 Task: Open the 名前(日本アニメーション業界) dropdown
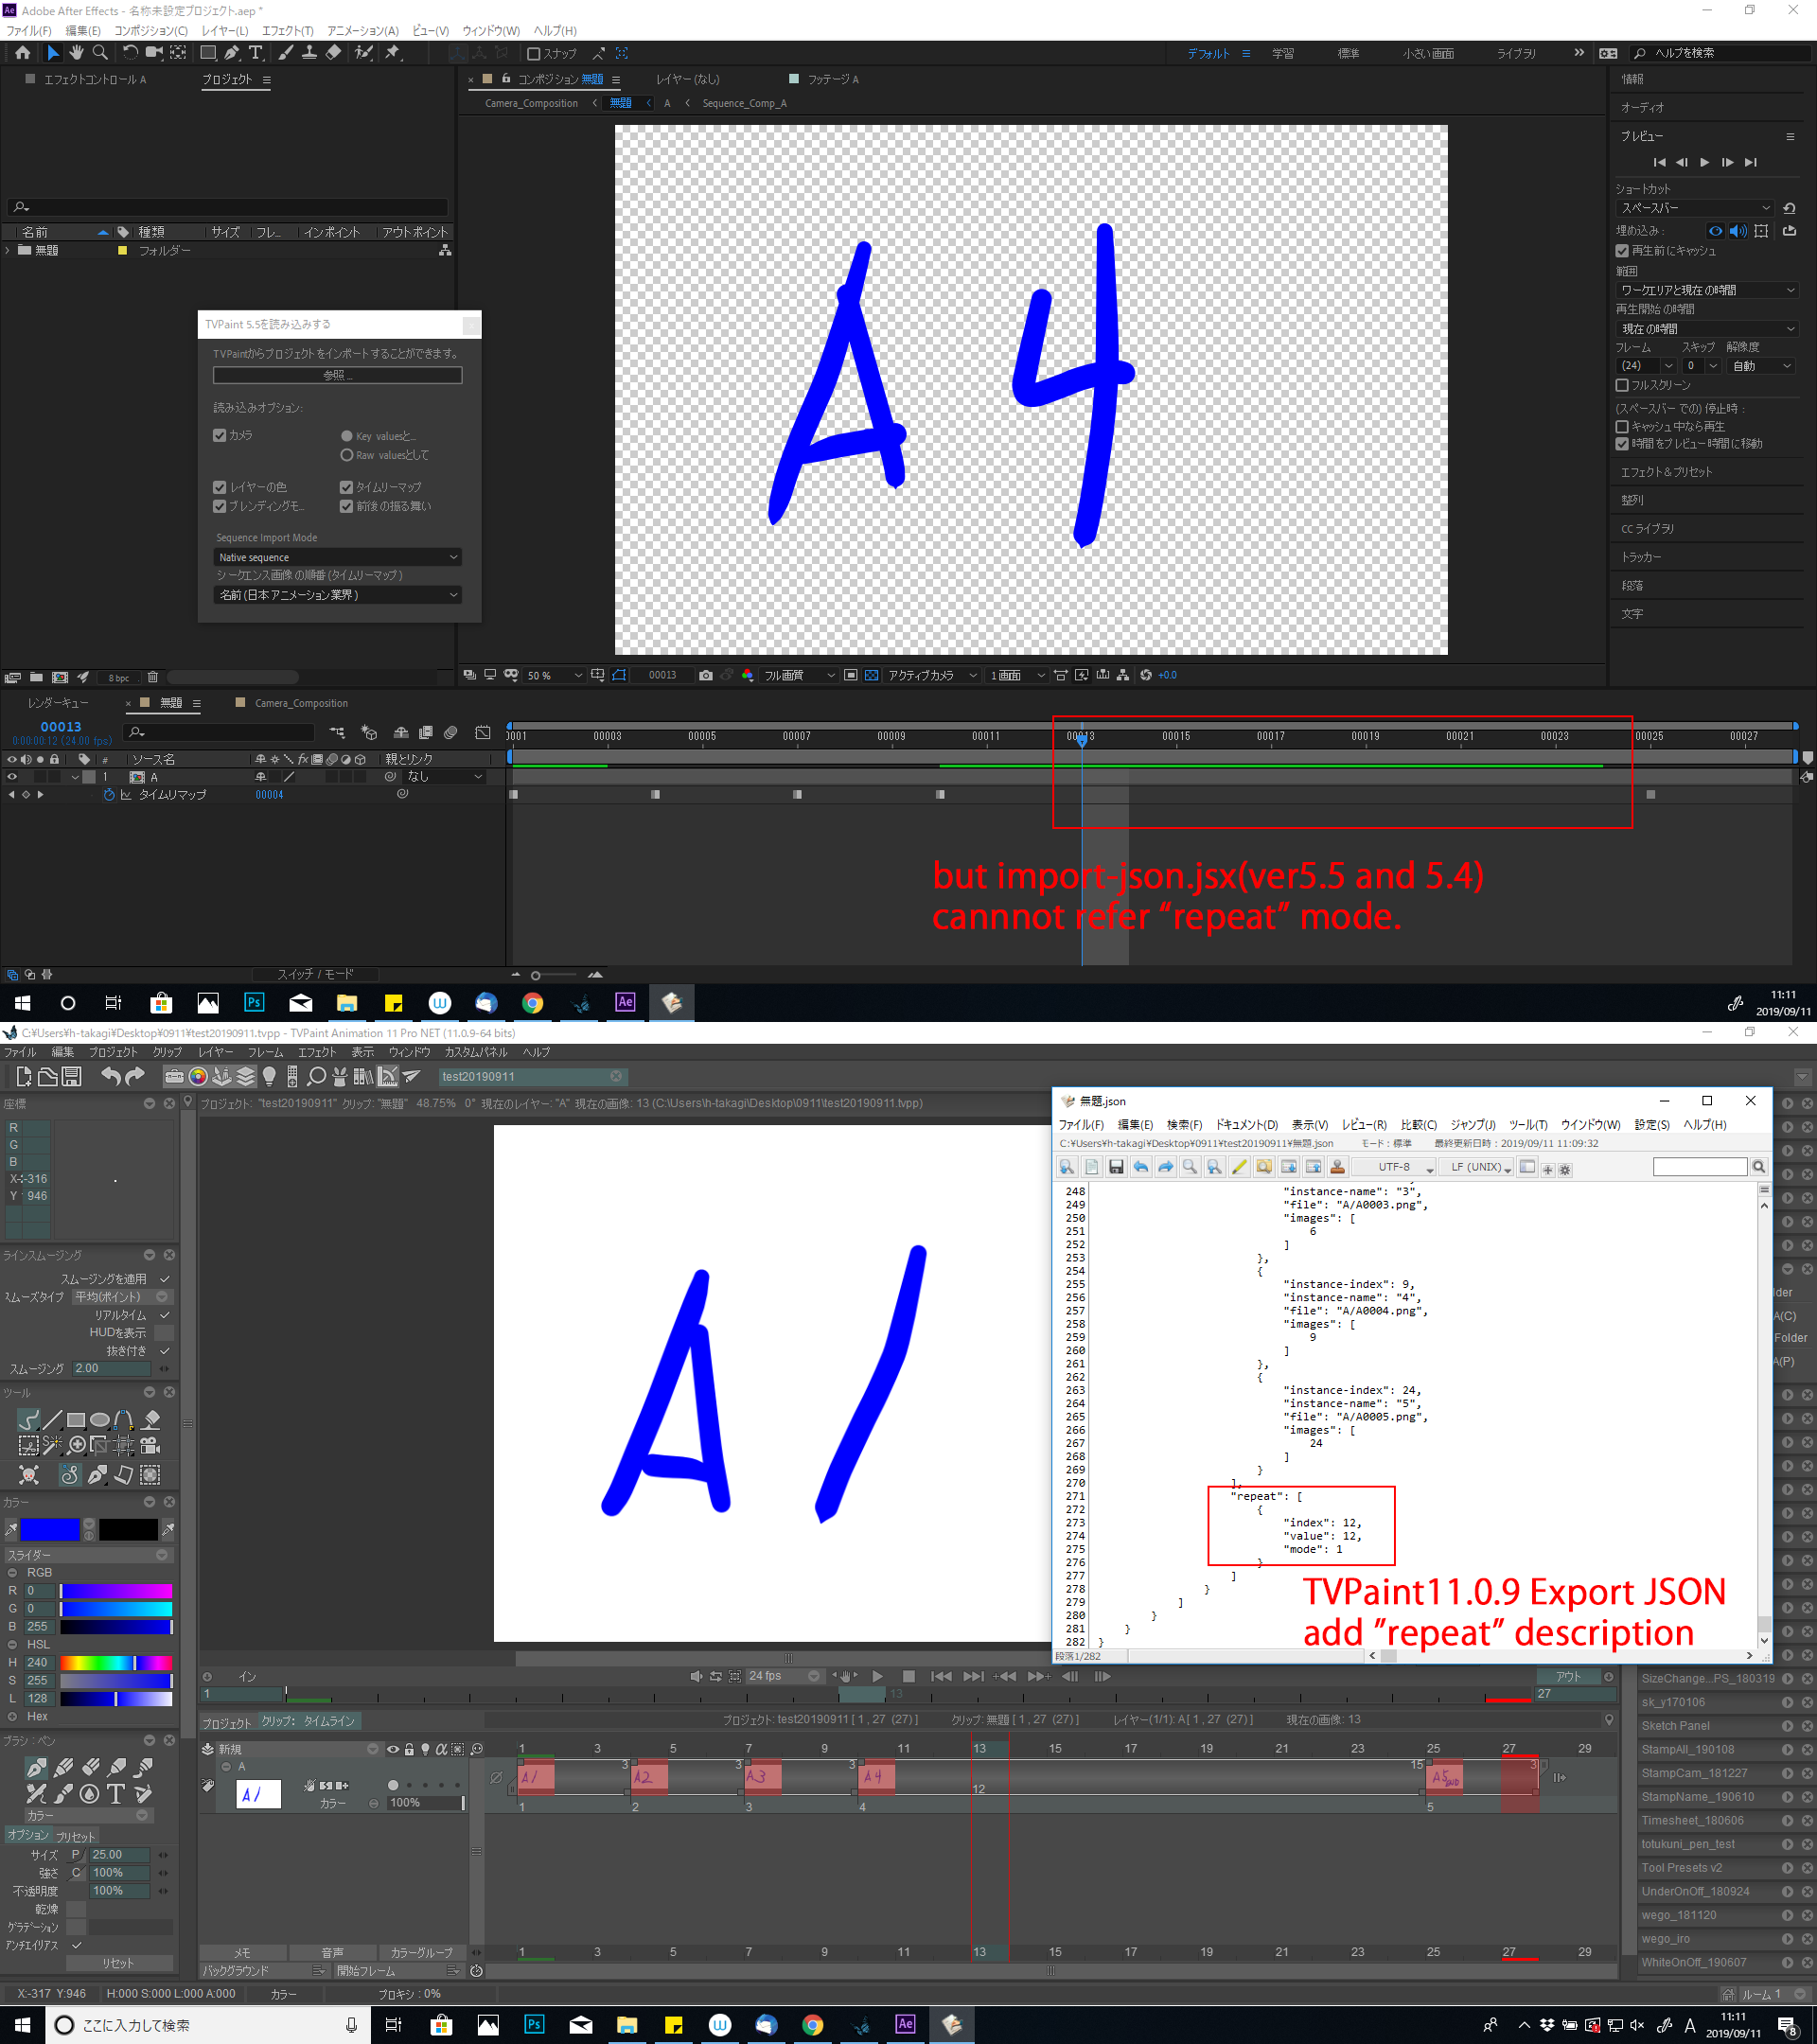[x=338, y=595]
